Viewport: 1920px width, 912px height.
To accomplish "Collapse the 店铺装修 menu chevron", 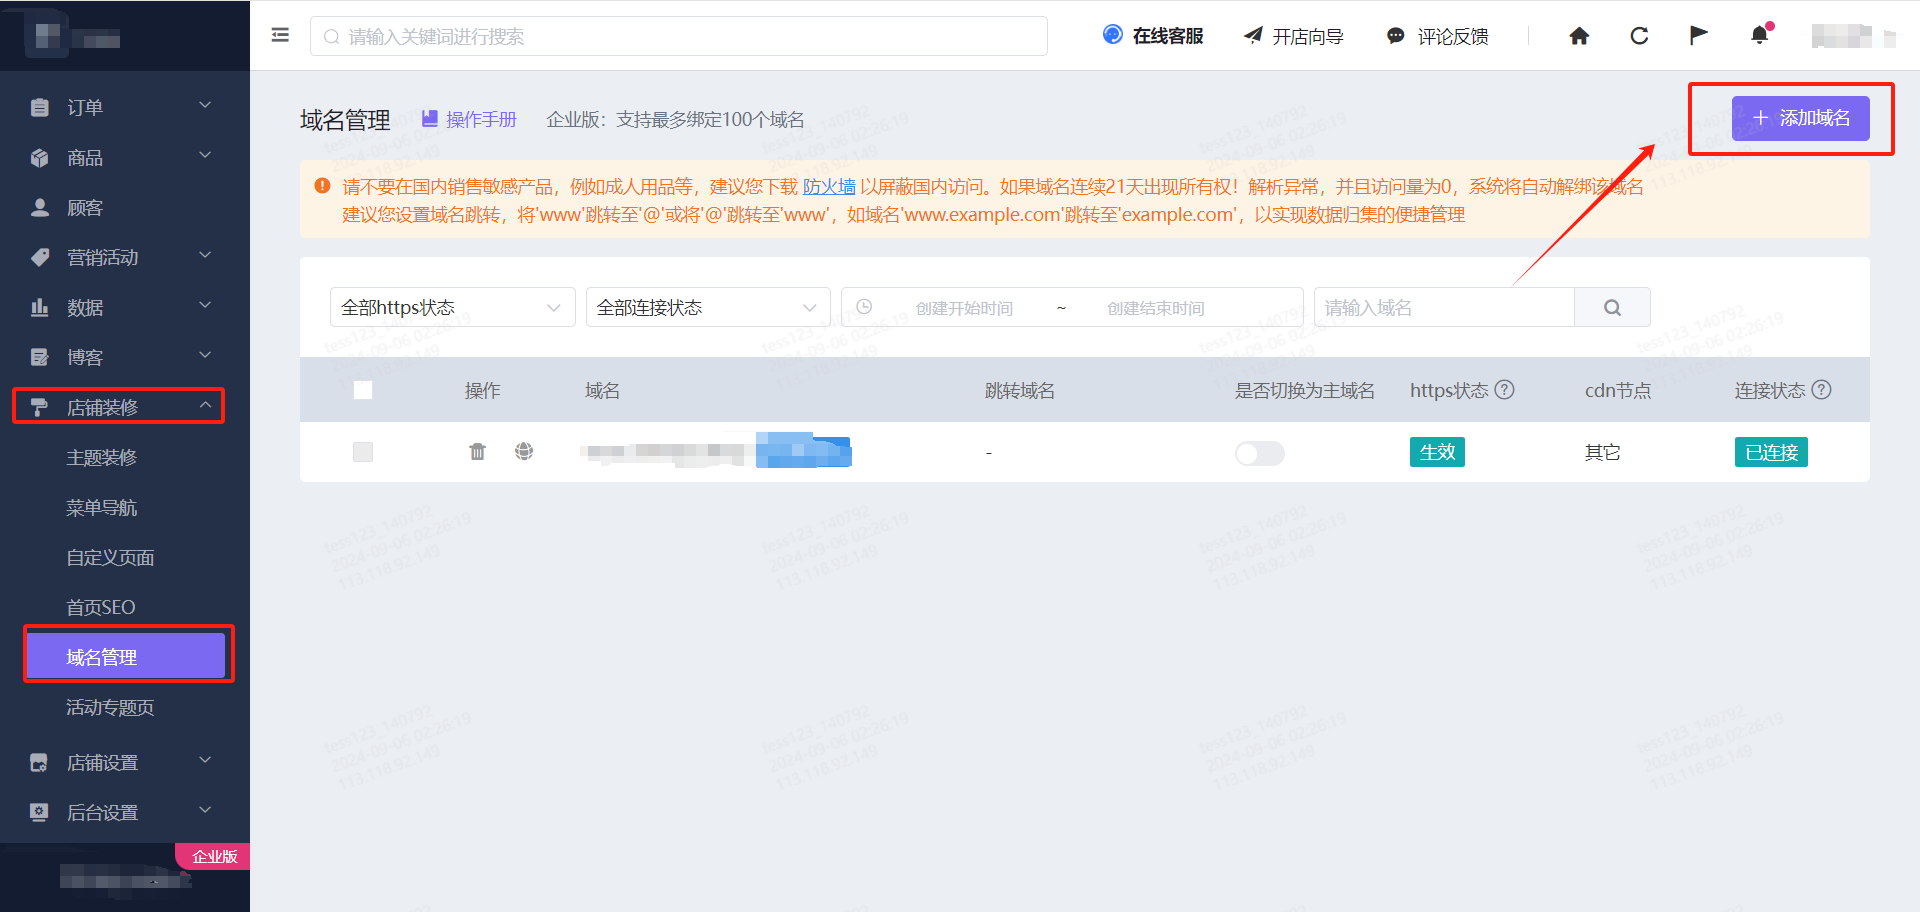I will (205, 405).
